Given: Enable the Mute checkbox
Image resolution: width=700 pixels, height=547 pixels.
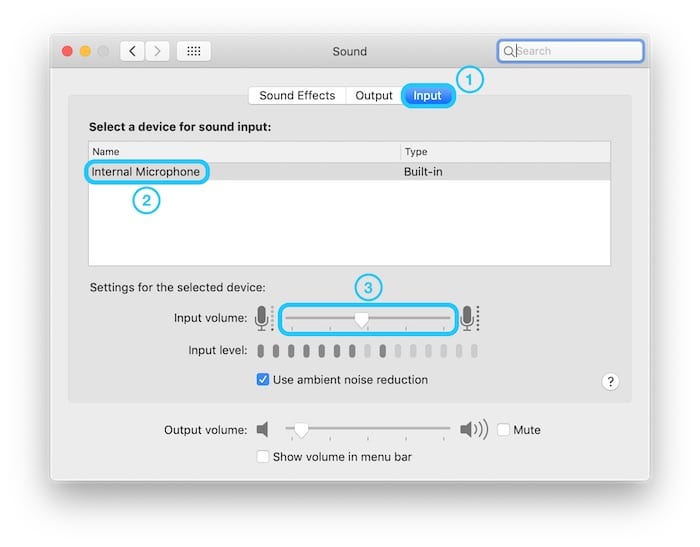Looking at the screenshot, I should pyautogui.click(x=503, y=430).
